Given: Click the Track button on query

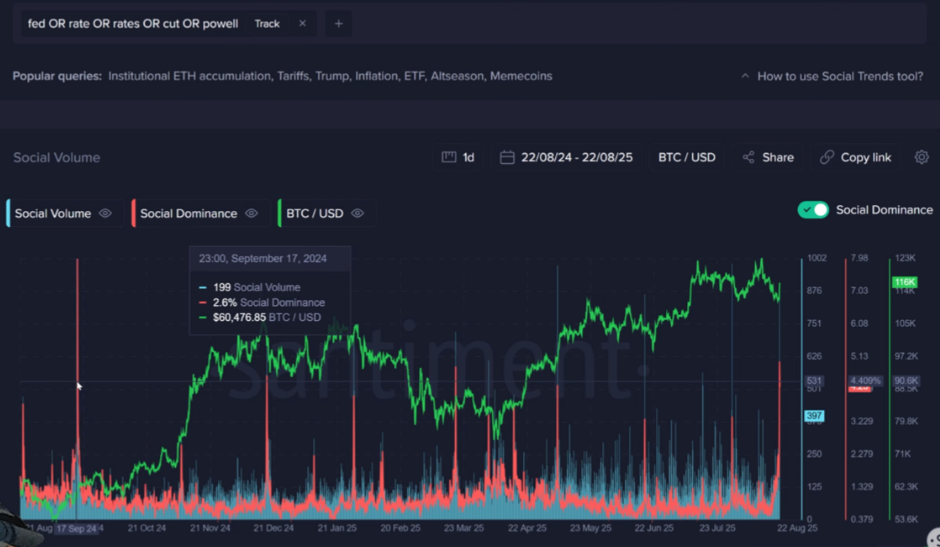Looking at the screenshot, I should pos(267,23).
